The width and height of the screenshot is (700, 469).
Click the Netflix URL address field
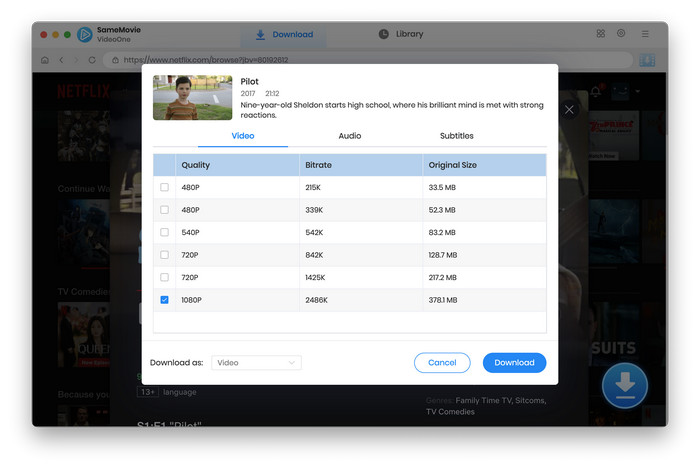(x=368, y=60)
